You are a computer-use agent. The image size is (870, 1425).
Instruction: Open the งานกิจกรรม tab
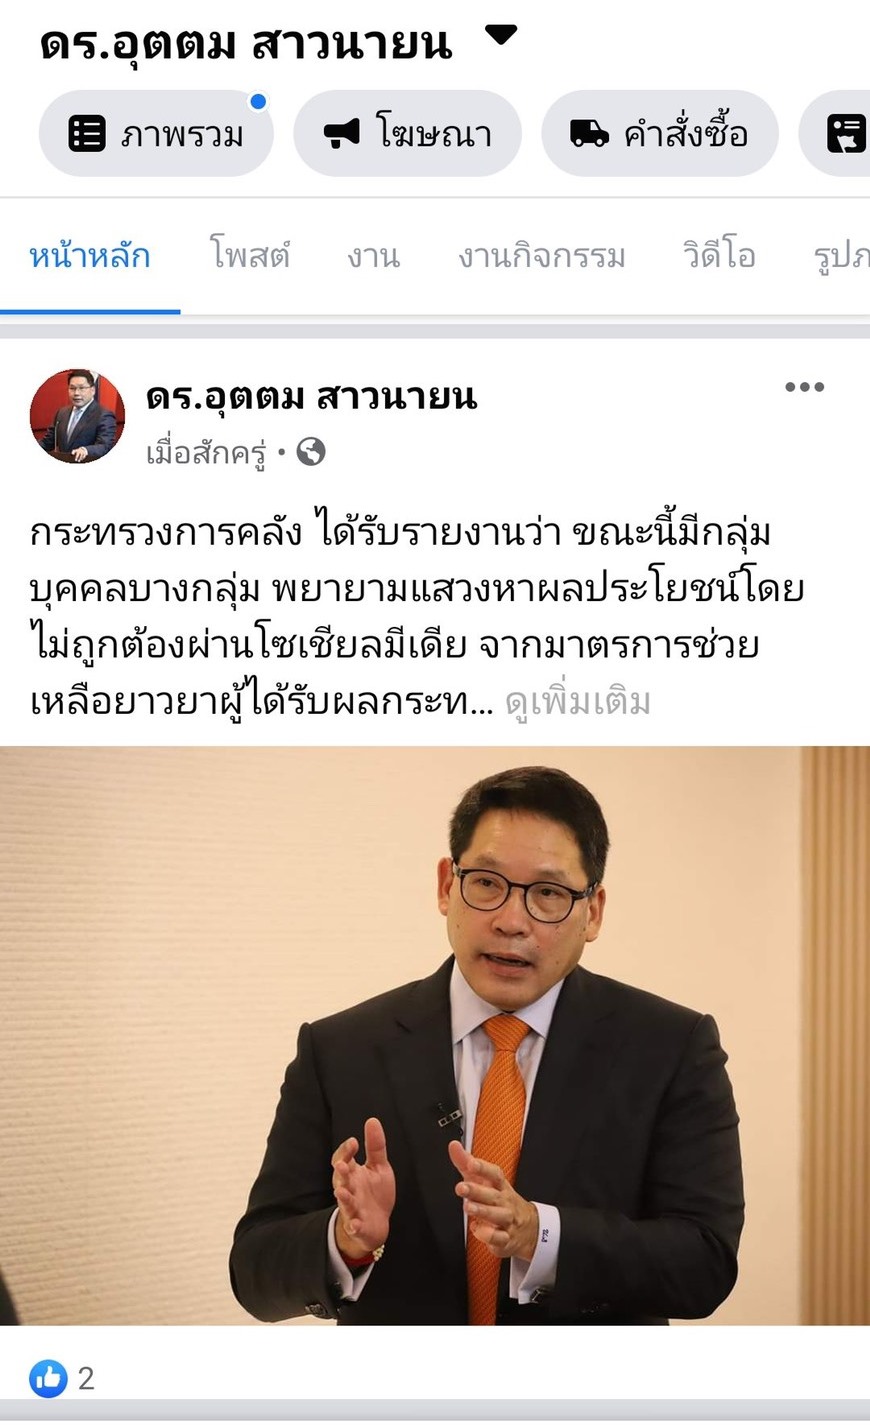coord(542,257)
